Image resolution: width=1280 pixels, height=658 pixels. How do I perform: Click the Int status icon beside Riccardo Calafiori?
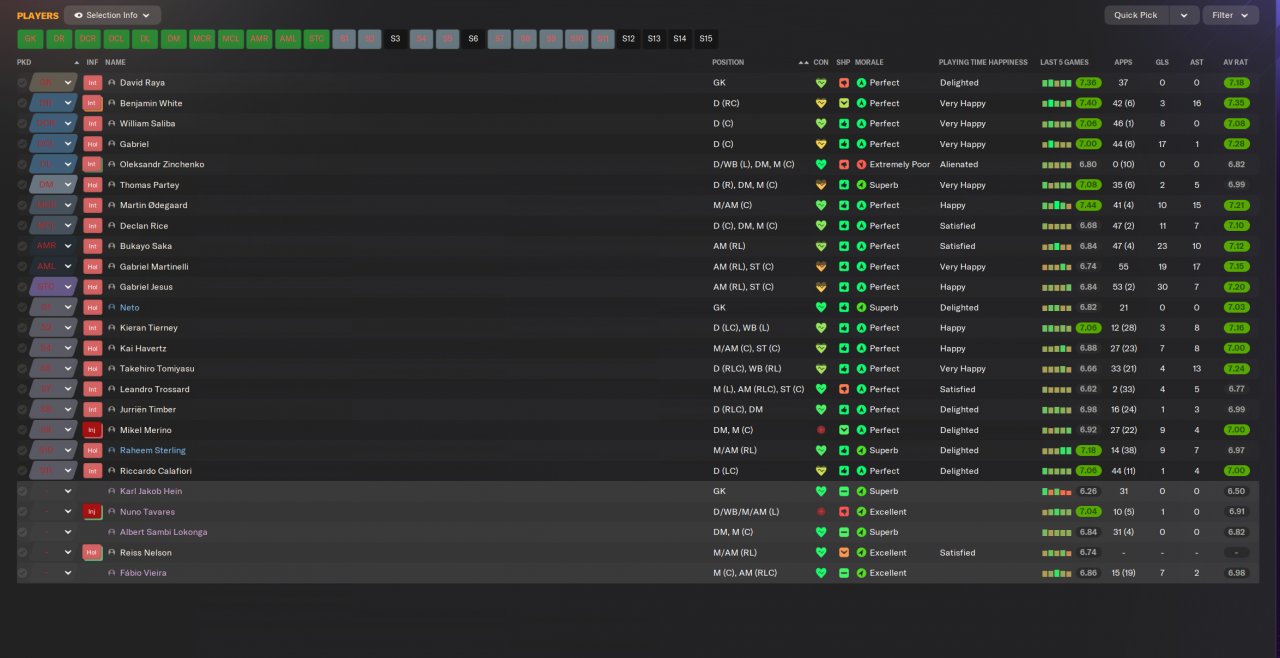pyautogui.click(x=93, y=471)
